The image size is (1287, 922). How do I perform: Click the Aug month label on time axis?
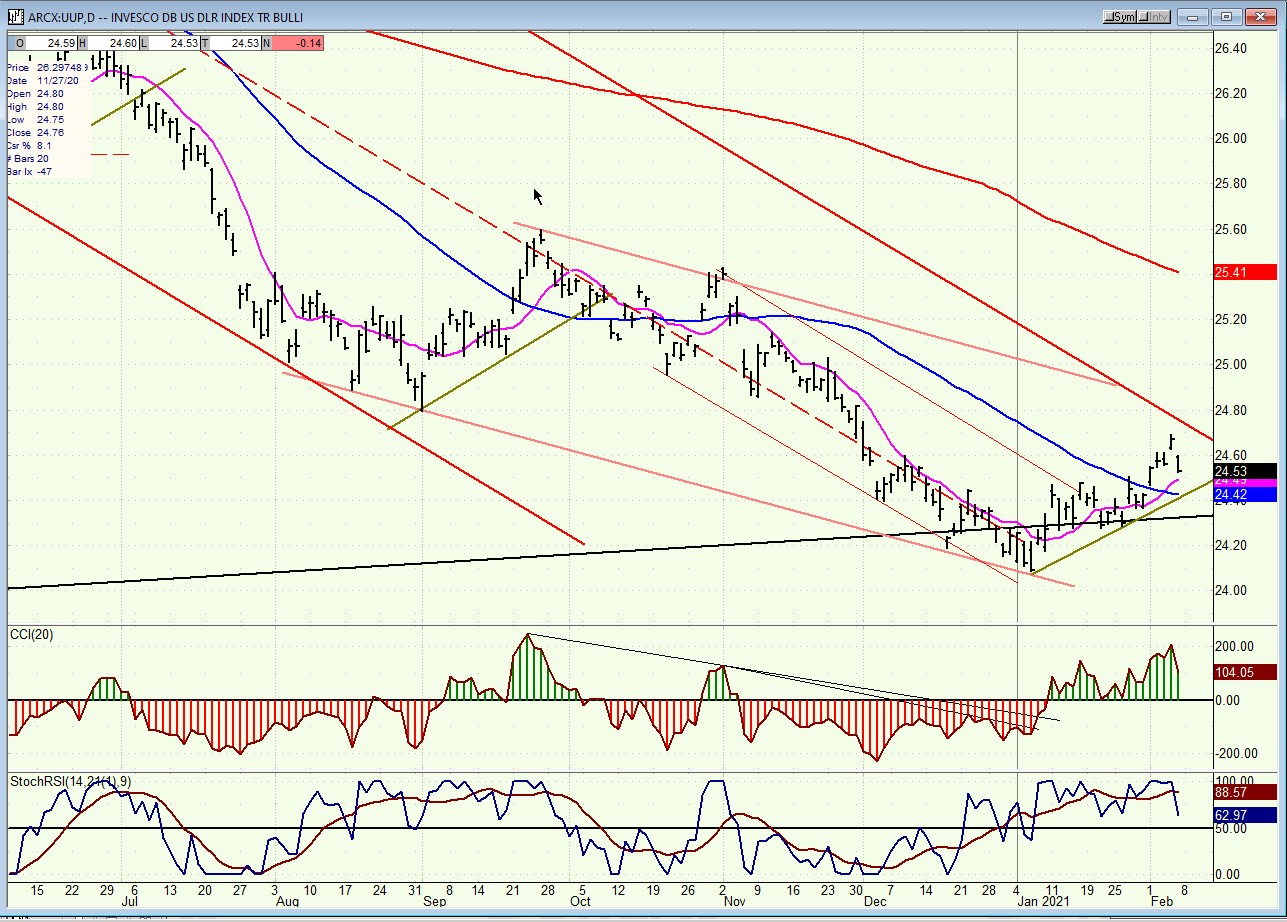click(287, 901)
